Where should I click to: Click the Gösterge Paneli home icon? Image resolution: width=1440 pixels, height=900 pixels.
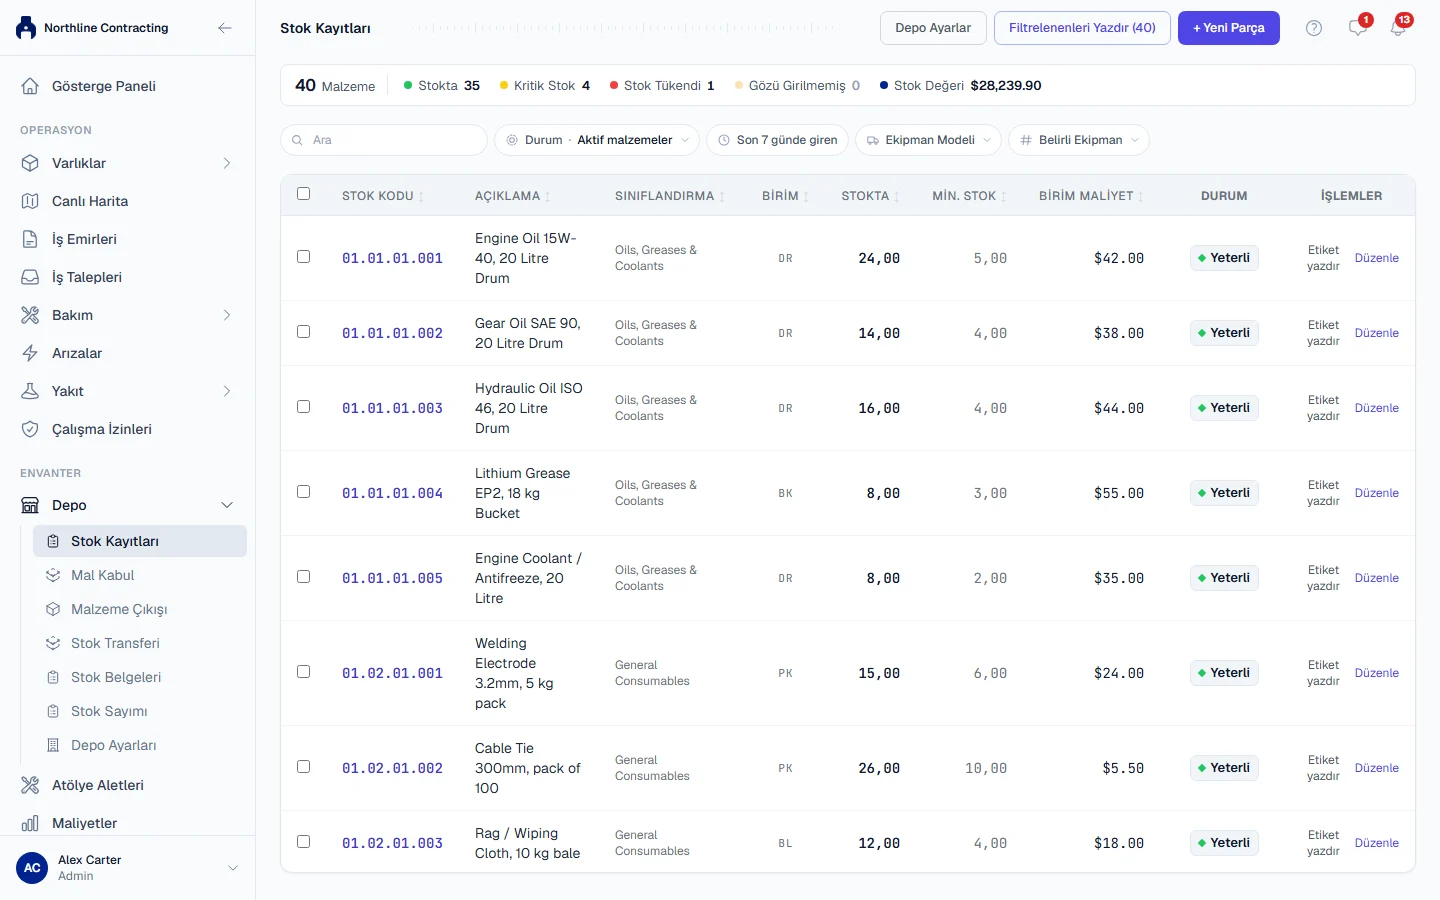30,86
